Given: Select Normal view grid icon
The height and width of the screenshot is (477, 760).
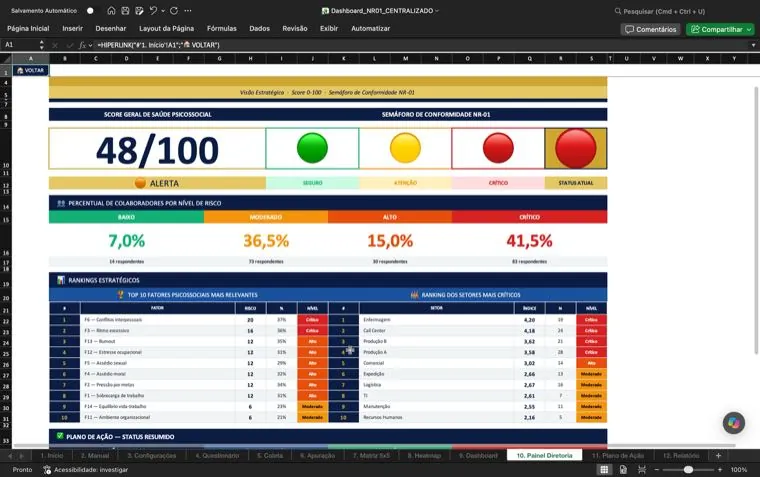Looking at the screenshot, I should point(604,470).
